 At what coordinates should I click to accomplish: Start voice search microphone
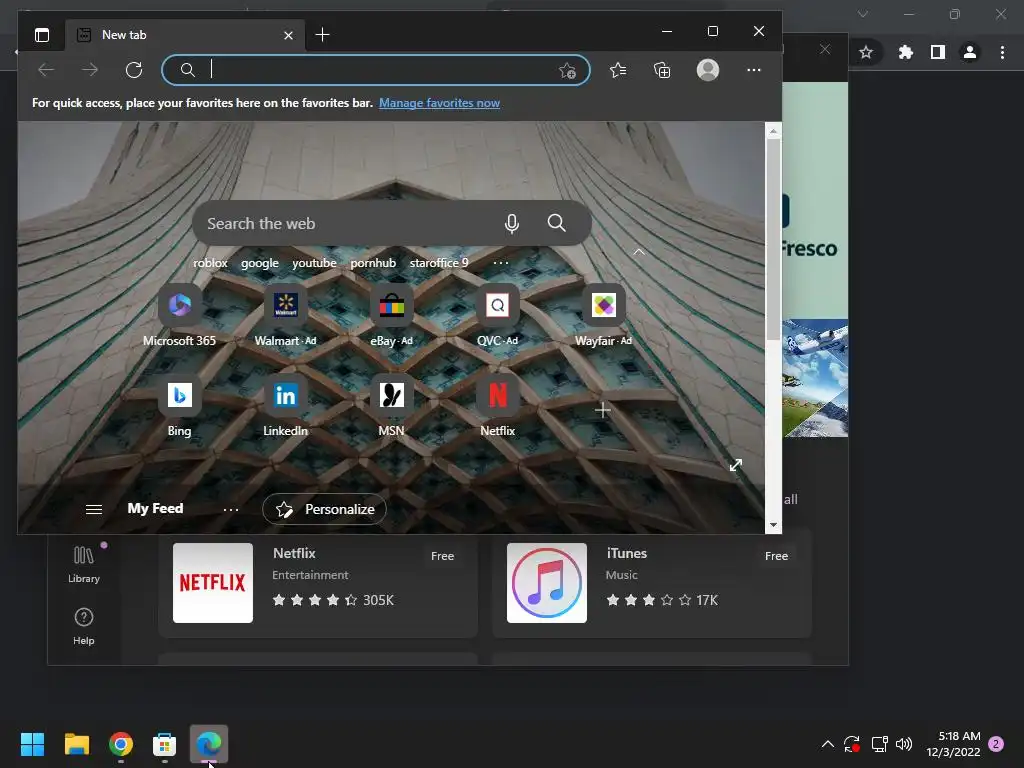click(x=512, y=223)
